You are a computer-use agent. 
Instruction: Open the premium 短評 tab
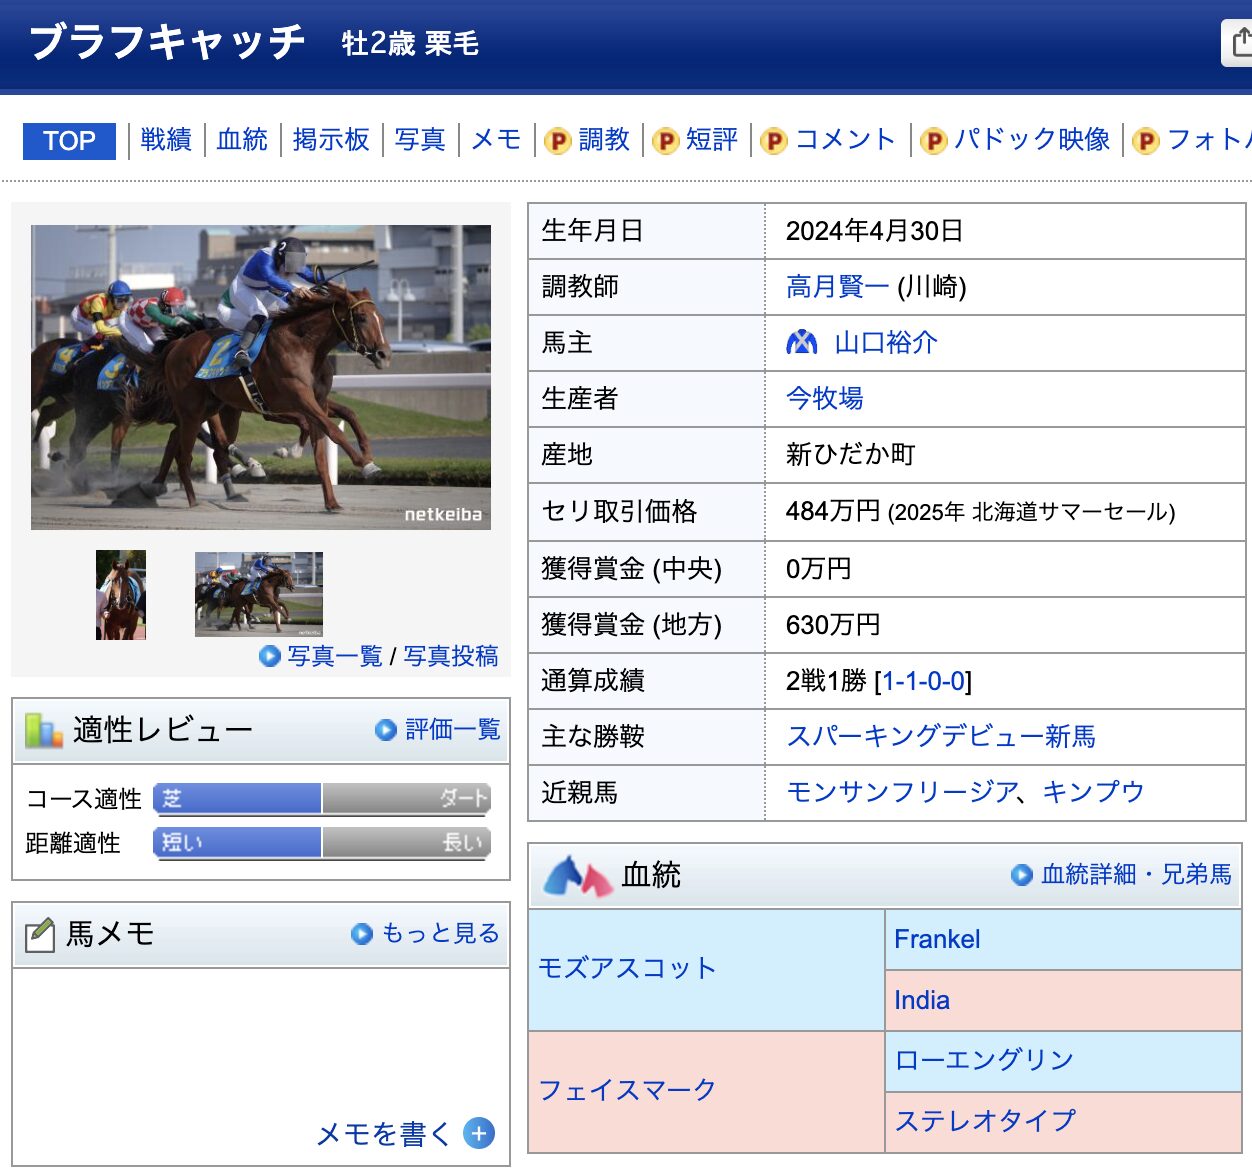pos(712,140)
